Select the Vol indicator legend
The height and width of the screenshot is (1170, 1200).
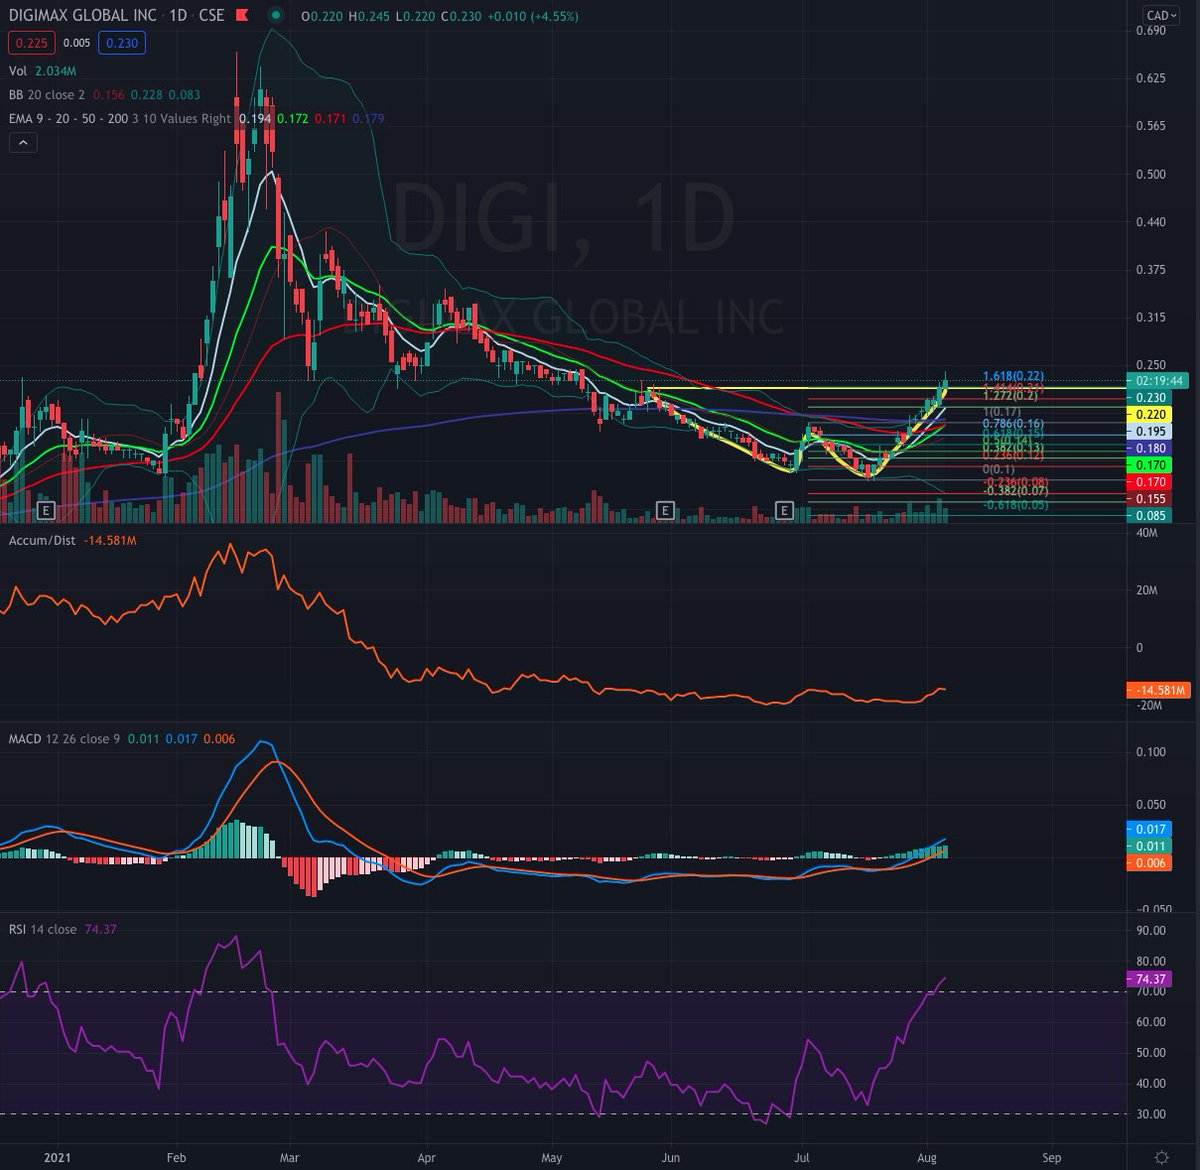pos(18,71)
